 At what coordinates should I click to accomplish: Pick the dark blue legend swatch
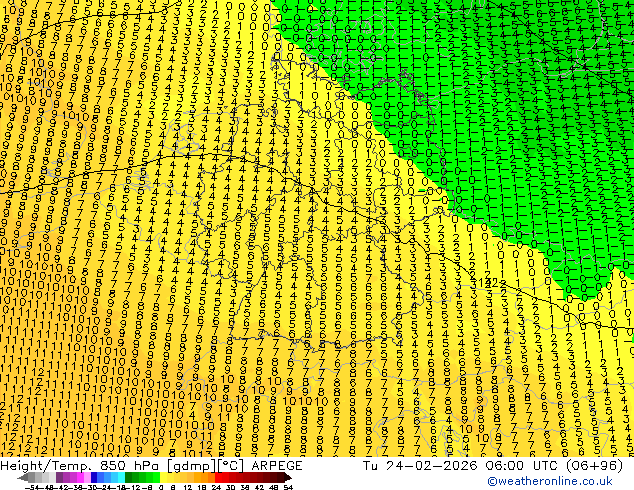[94, 477]
